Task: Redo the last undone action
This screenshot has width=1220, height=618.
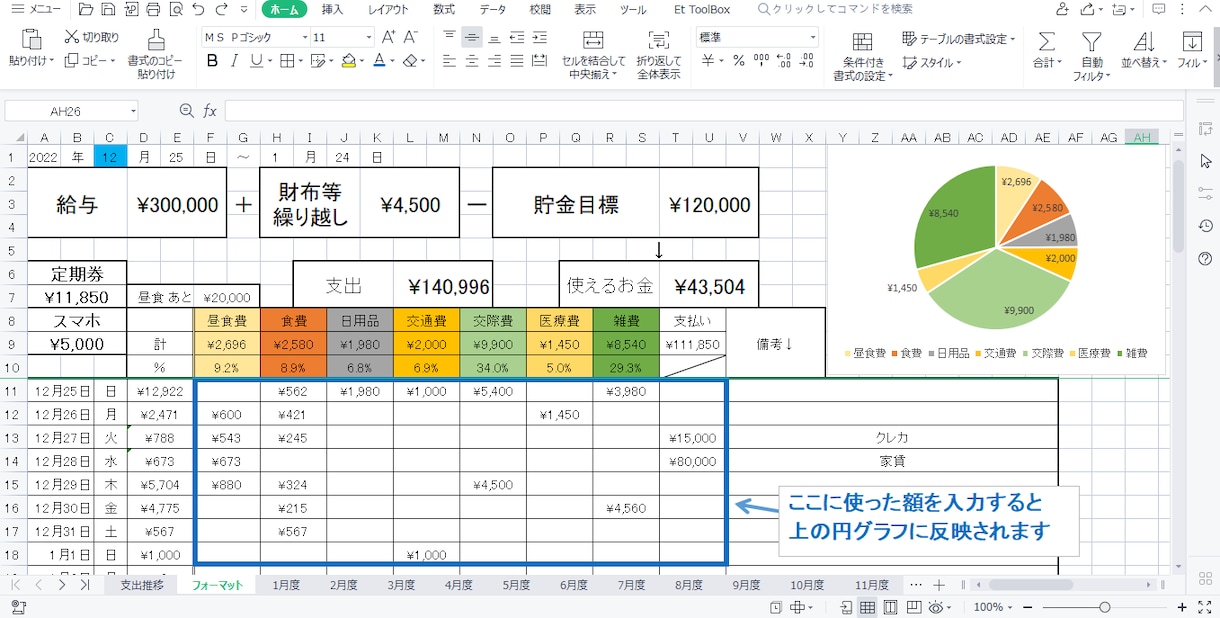Action: click(221, 10)
